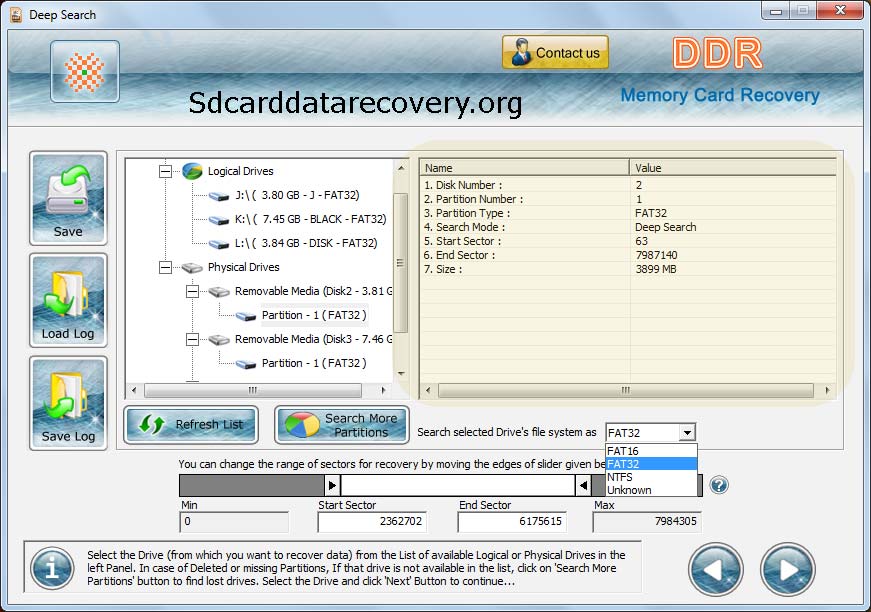
Task: Choose Unknown from the dropdown list
Action: click(651, 490)
